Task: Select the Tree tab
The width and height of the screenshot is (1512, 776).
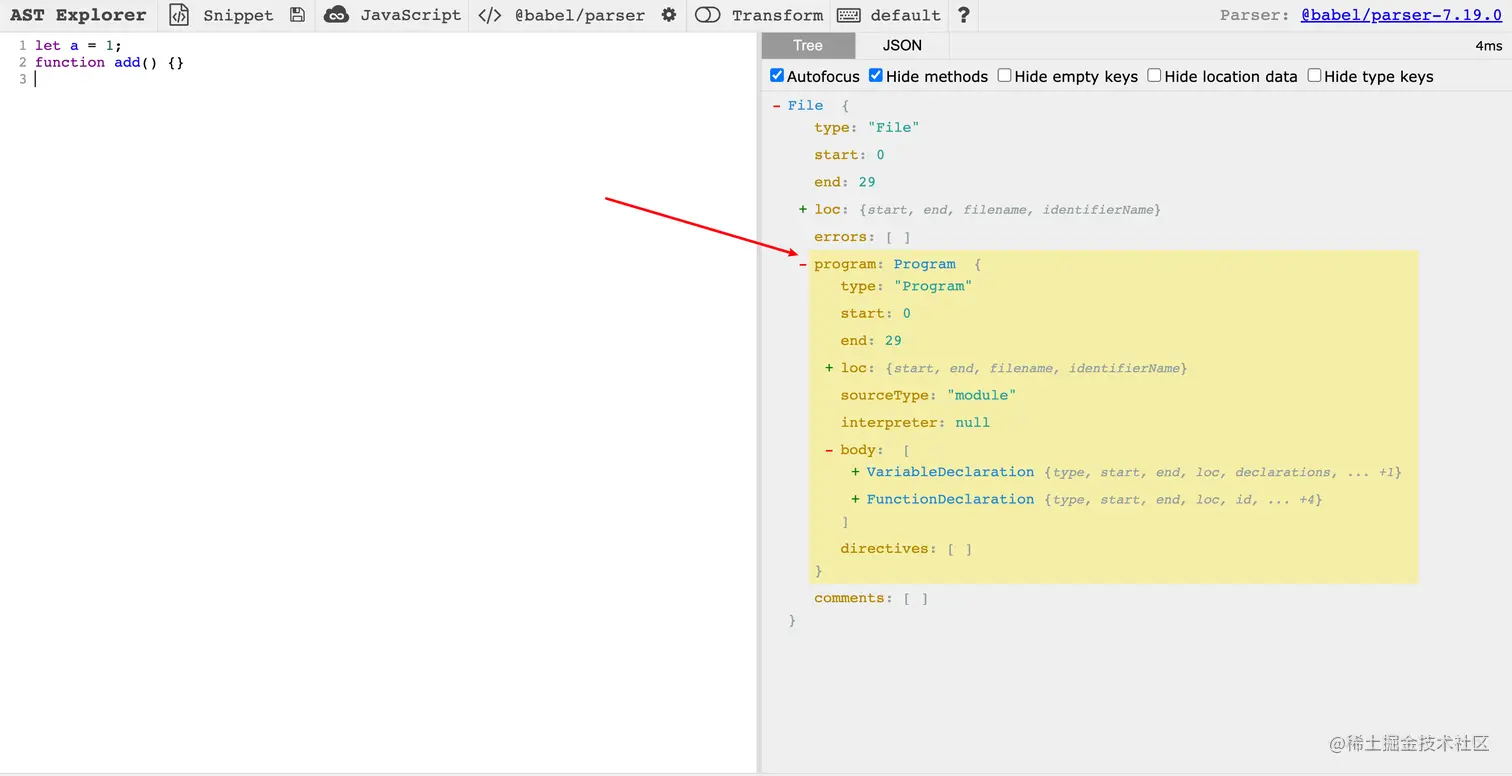Action: tap(807, 45)
